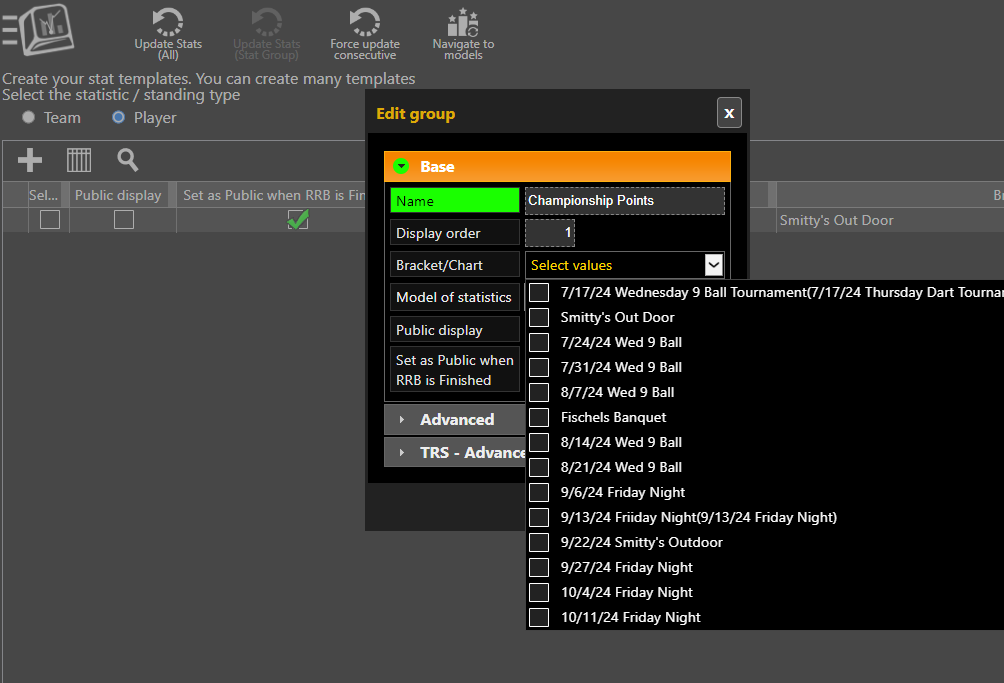Click the plus add template icon
This screenshot has width=1004, height=683.
(x=29, y=160)
